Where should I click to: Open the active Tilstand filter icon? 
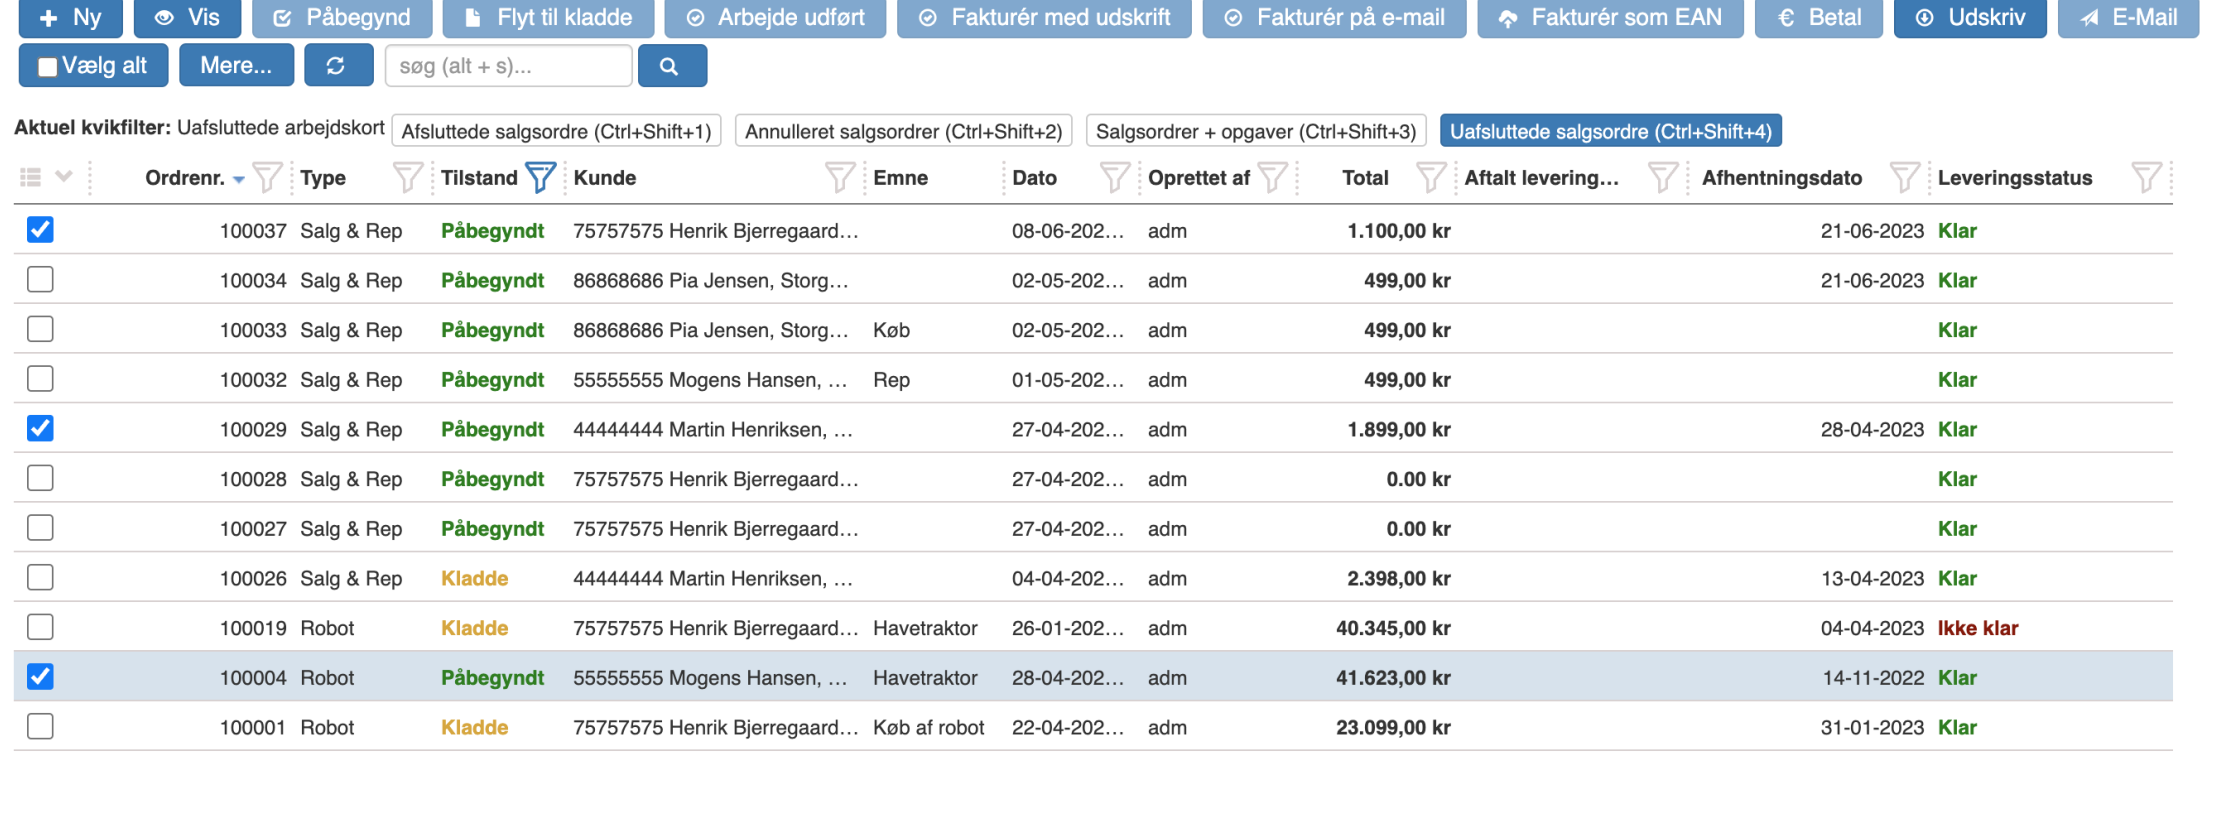[x=541, y=178]
